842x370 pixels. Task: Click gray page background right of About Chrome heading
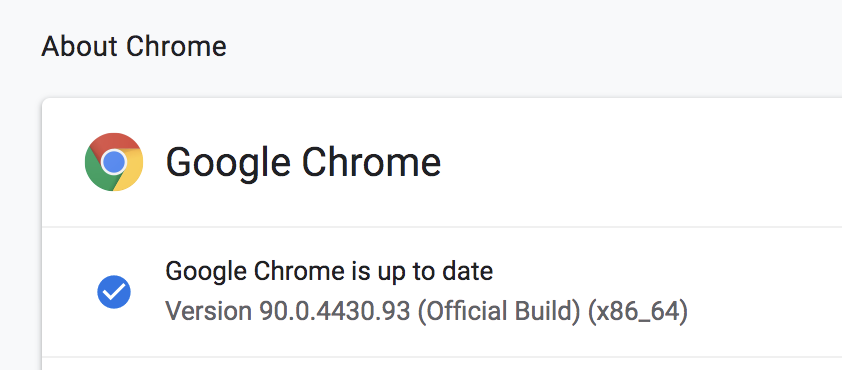coord(537,46)
